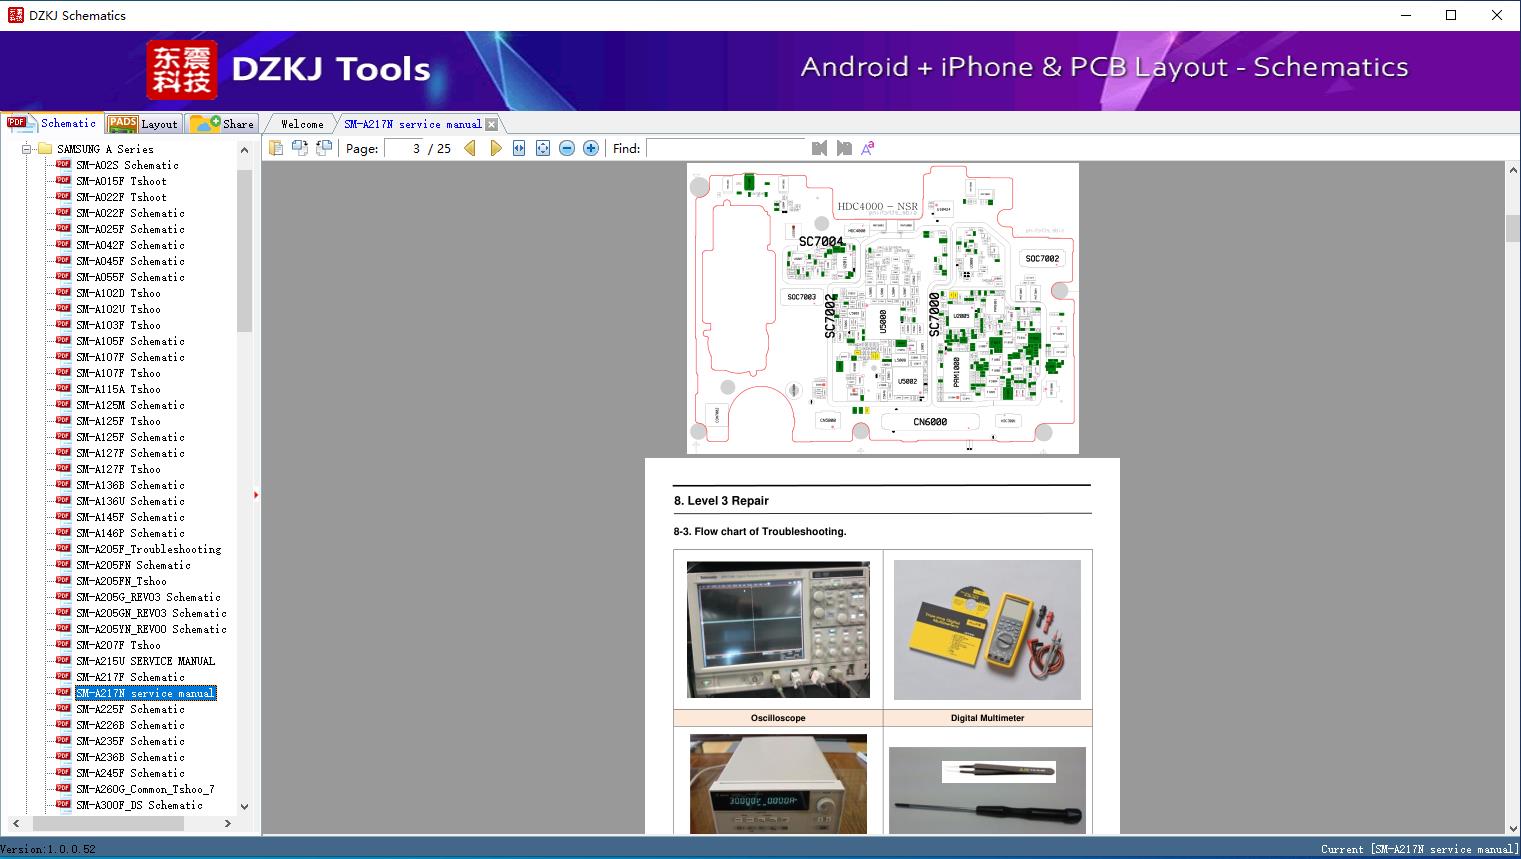
Task: Collapse the SAMSUNG A Series tree node
Action: [26, 149]
